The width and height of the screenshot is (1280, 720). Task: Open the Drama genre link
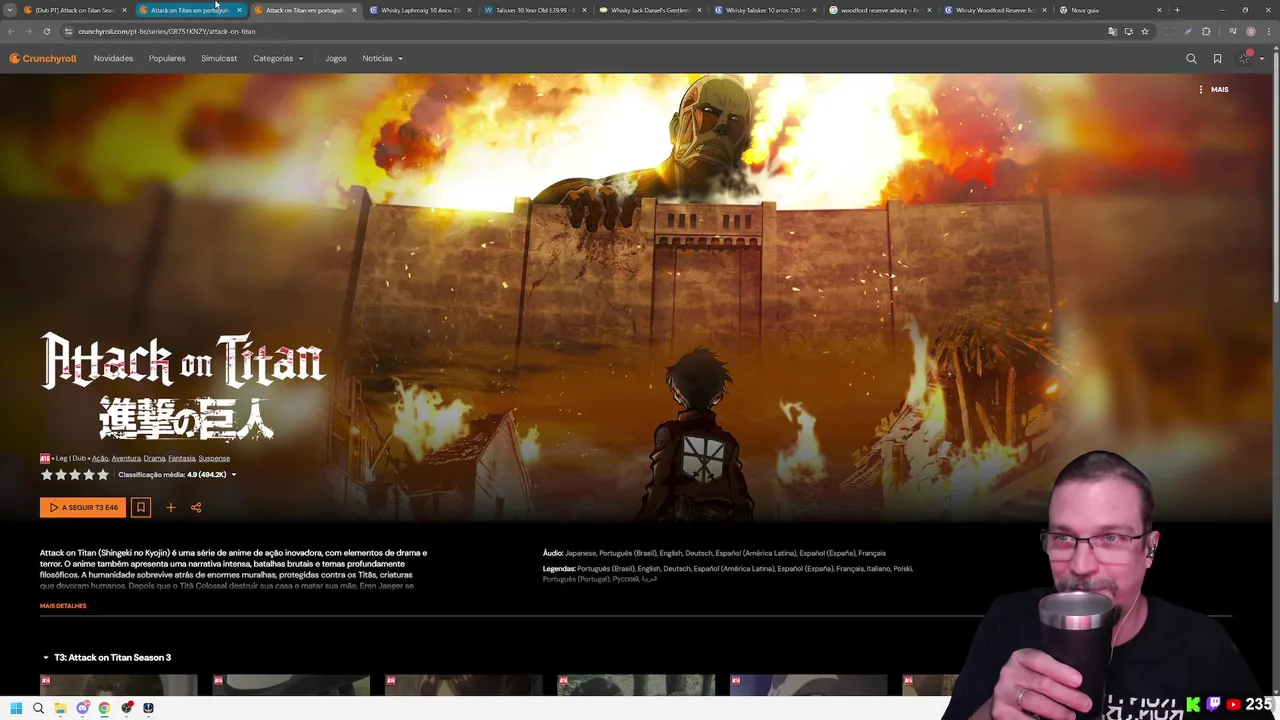click(x=154, y=459)
